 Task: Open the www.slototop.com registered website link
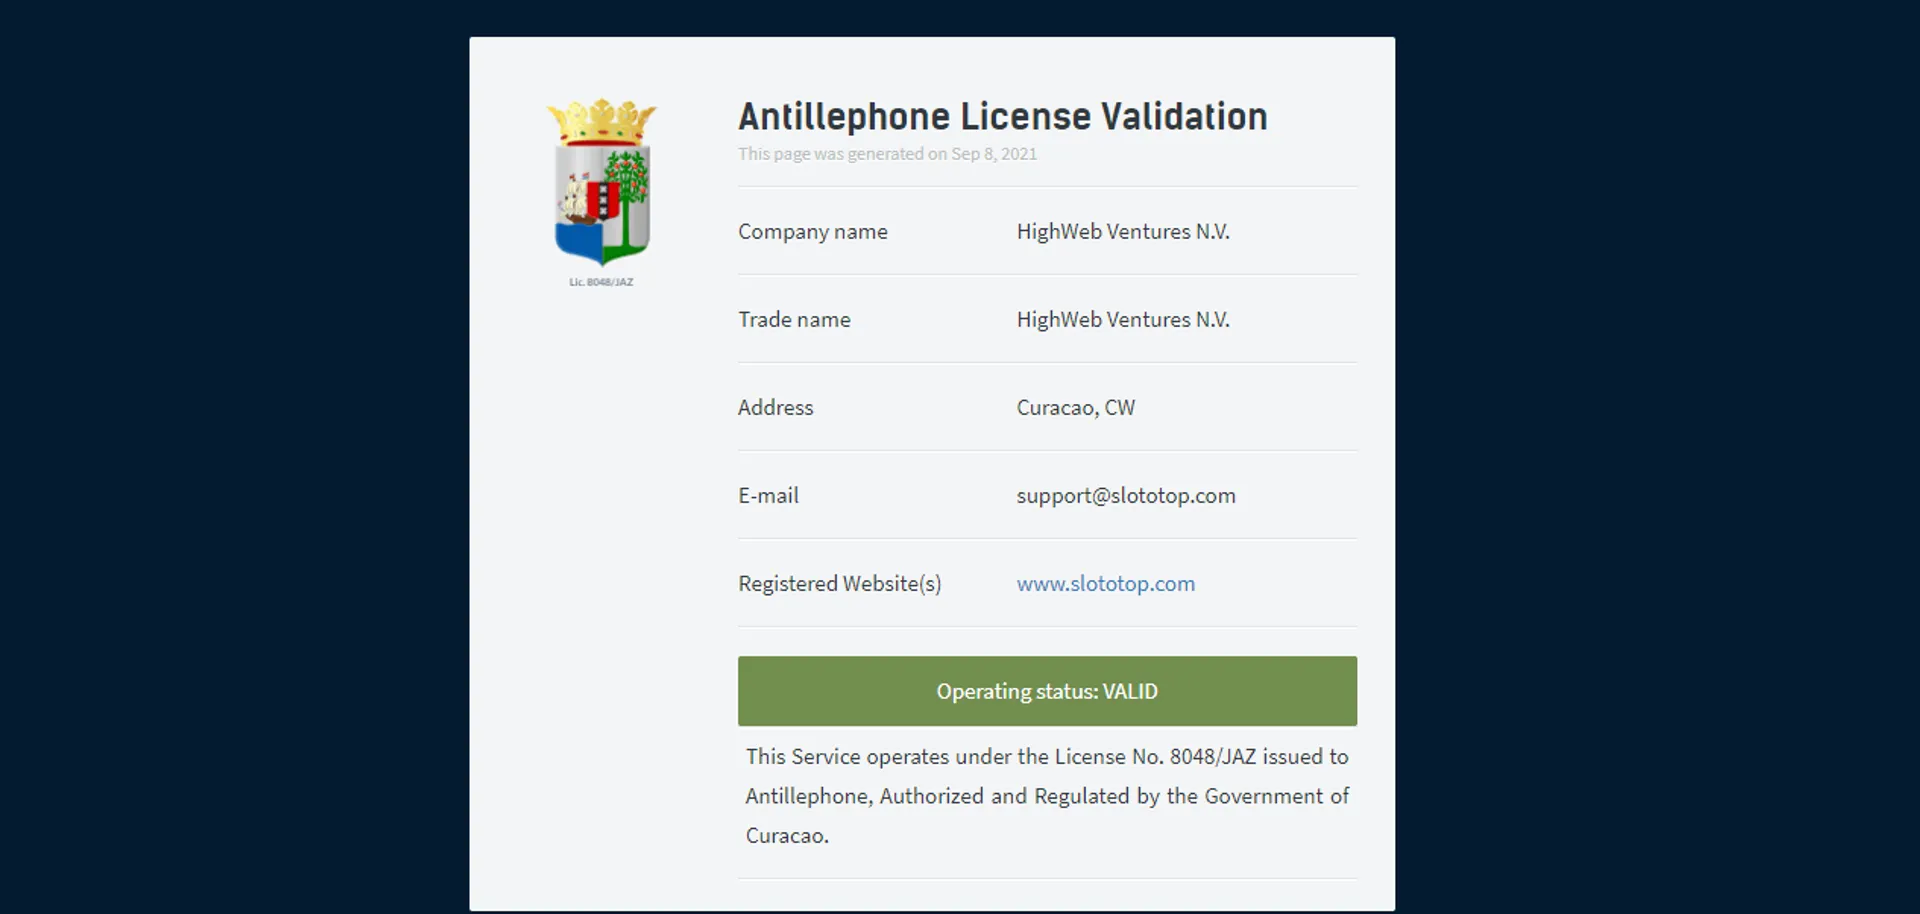point(1105,583)
